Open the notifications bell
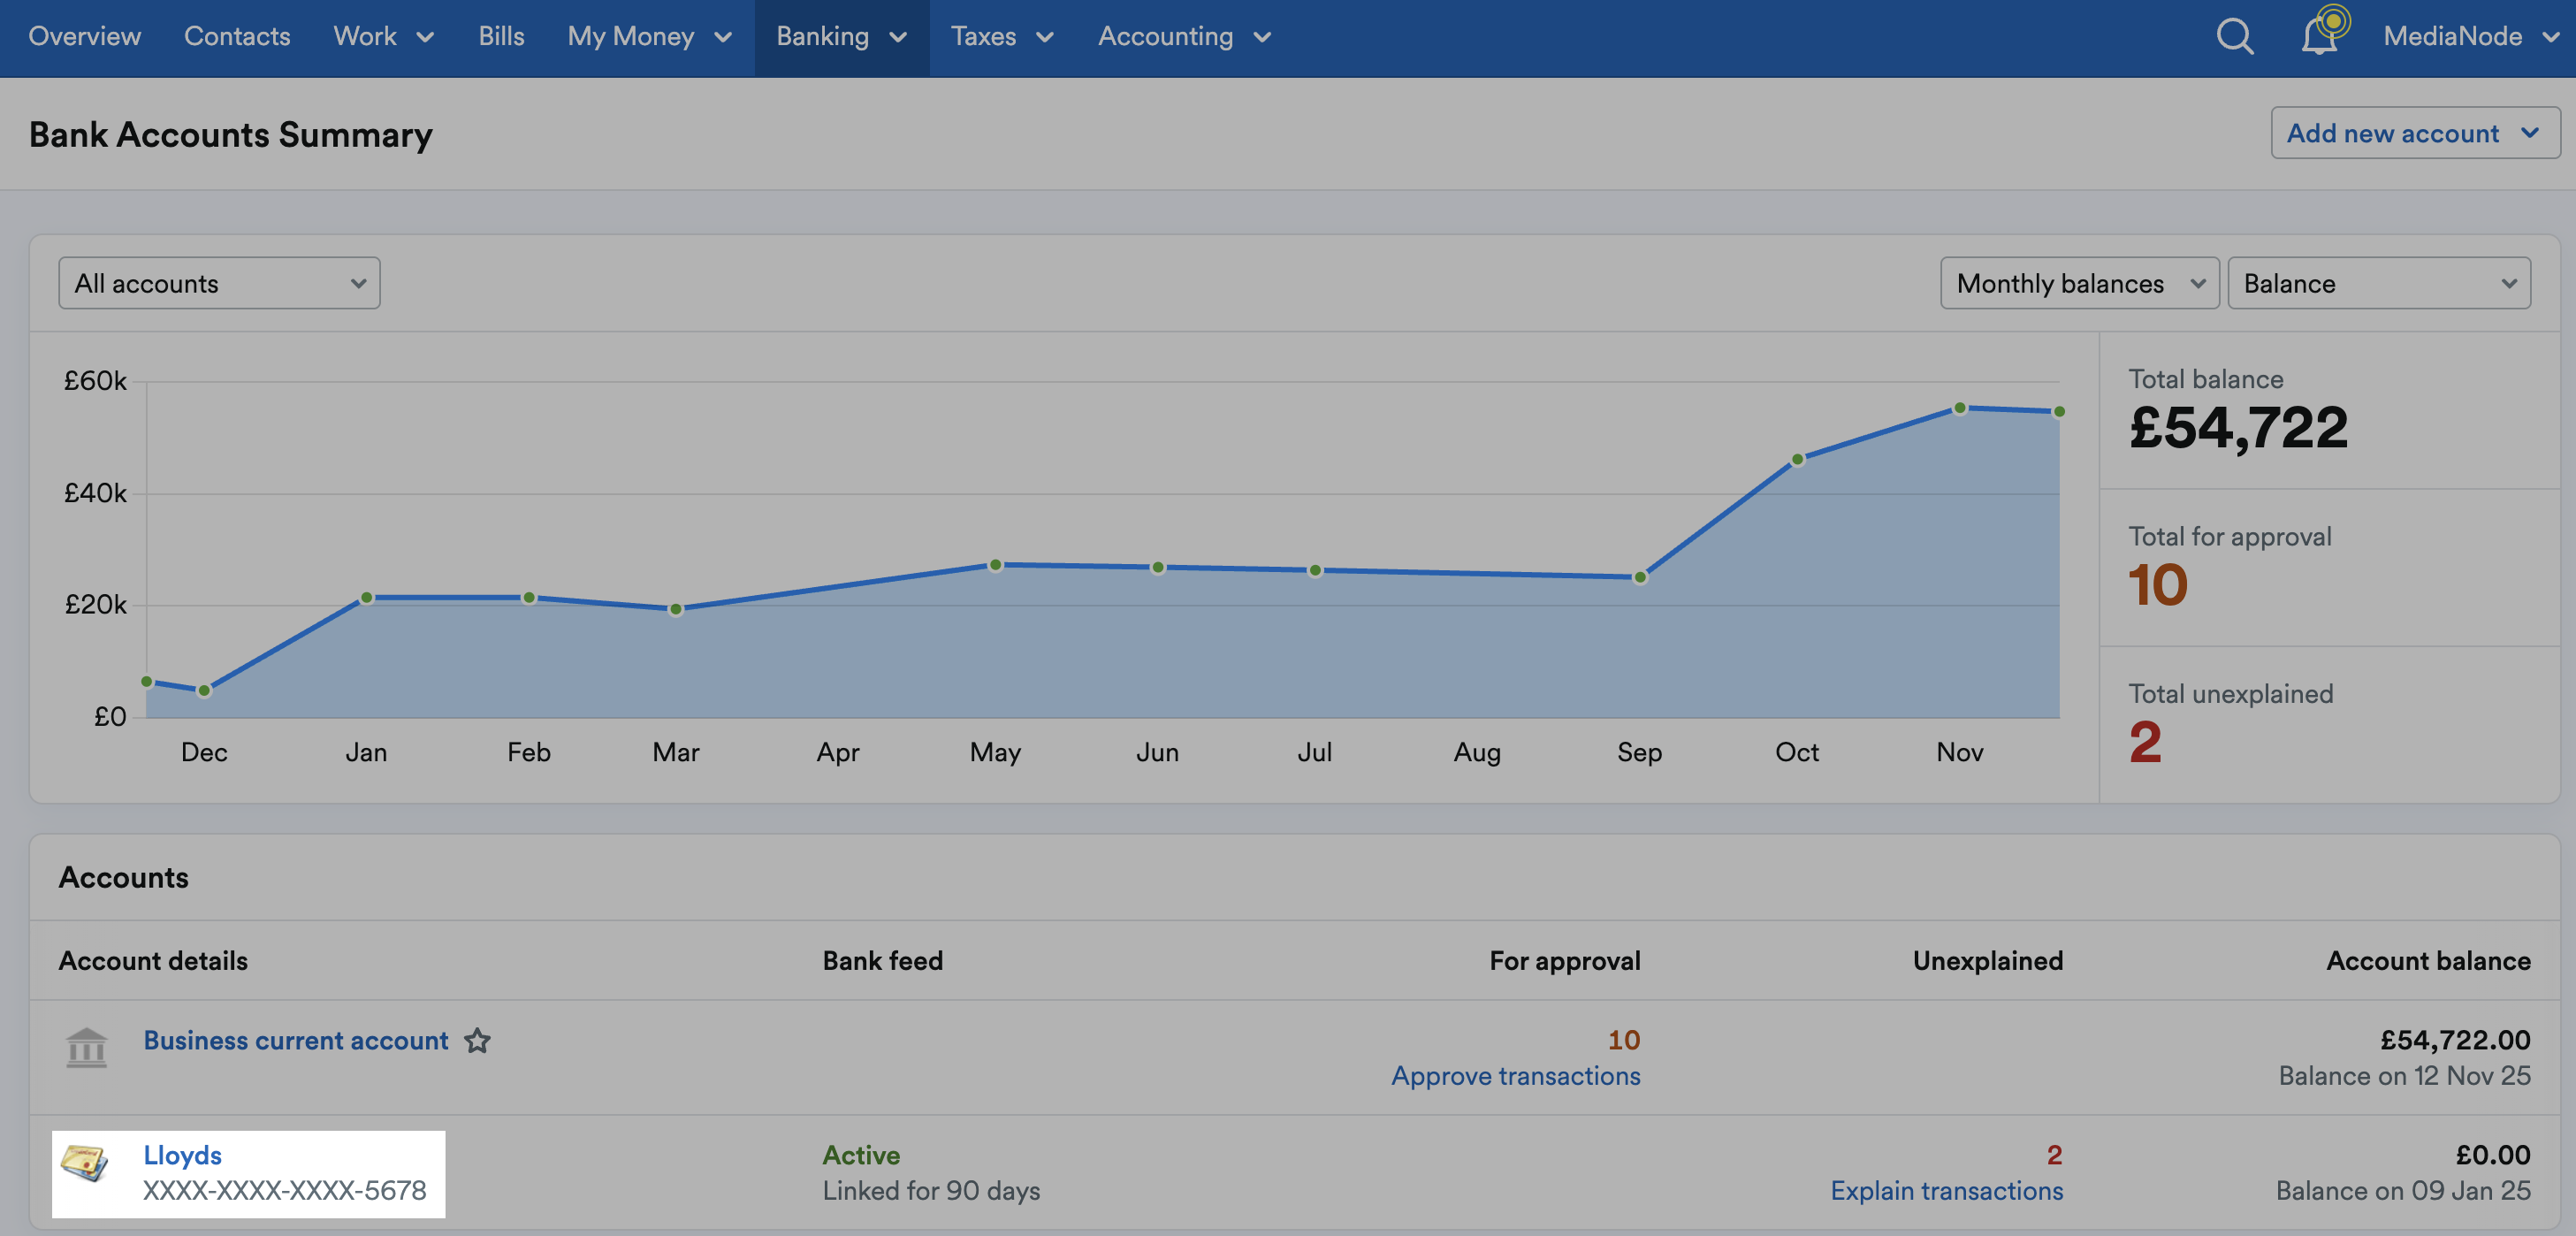 coord(2320,35)
